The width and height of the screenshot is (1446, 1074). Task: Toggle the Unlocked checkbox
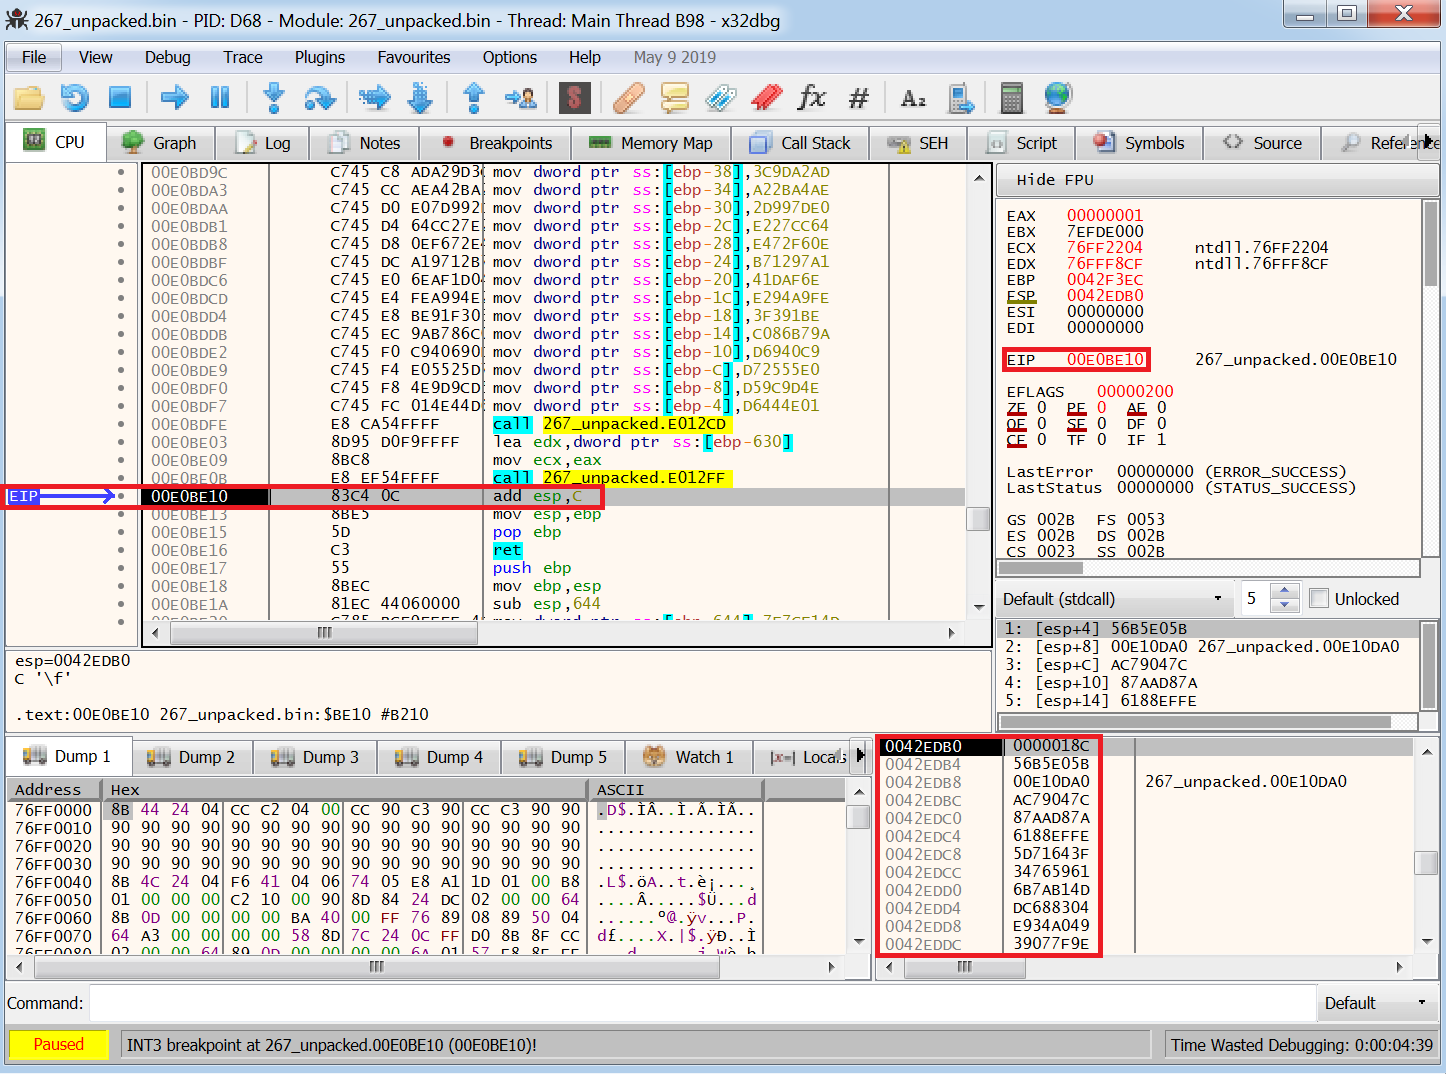point(1319,598)
